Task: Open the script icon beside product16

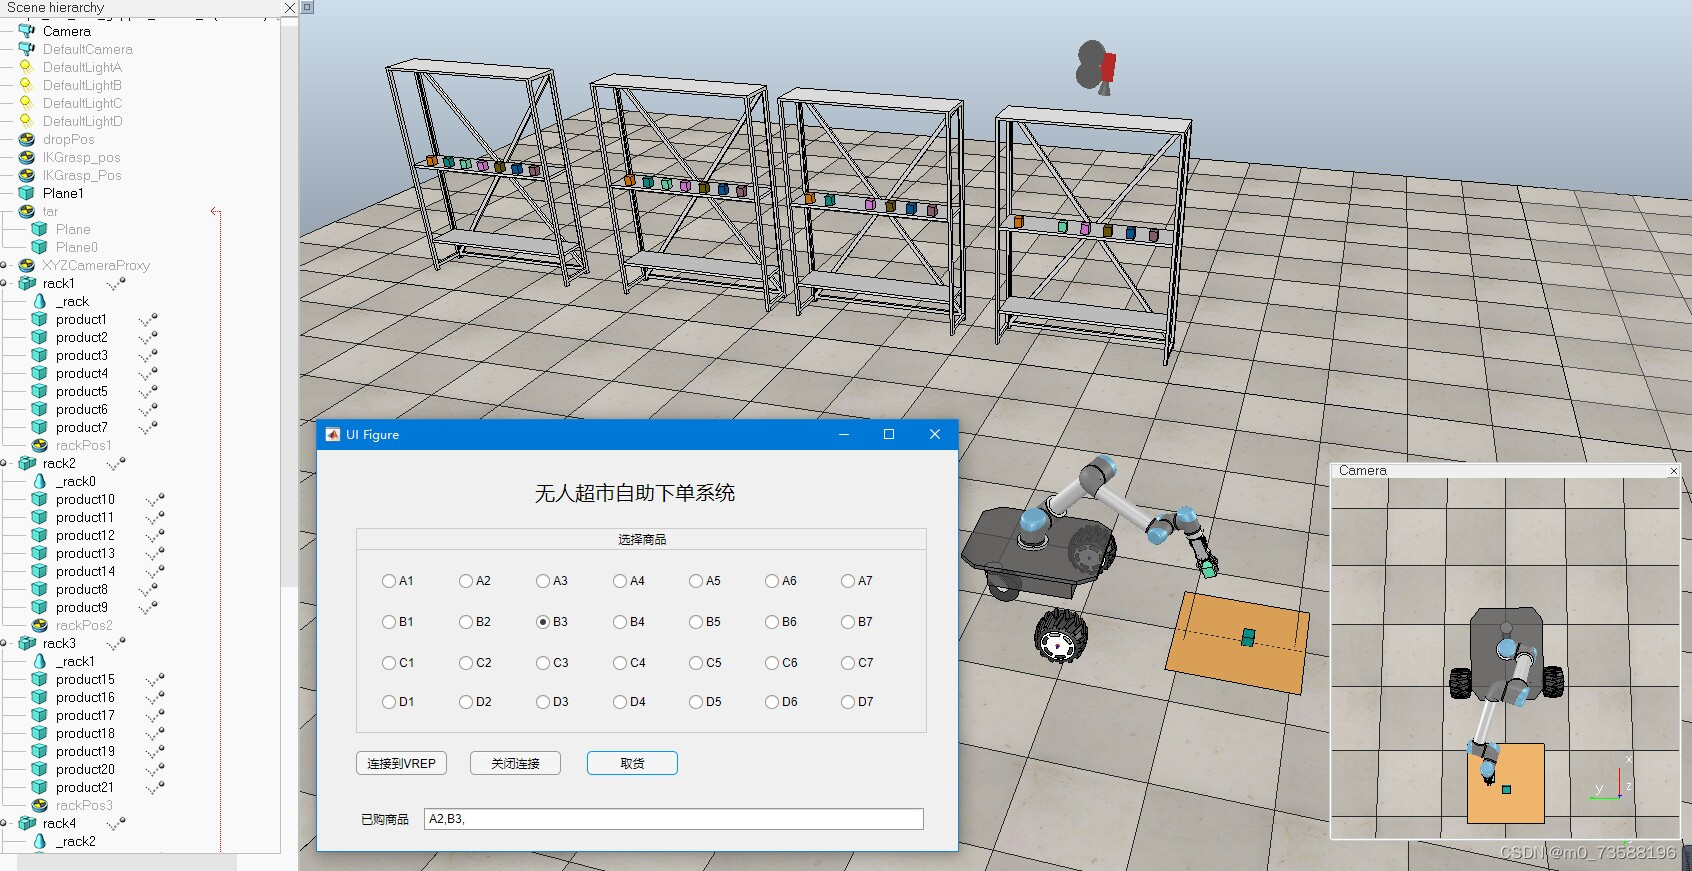Action: click(x=154, y=698)
